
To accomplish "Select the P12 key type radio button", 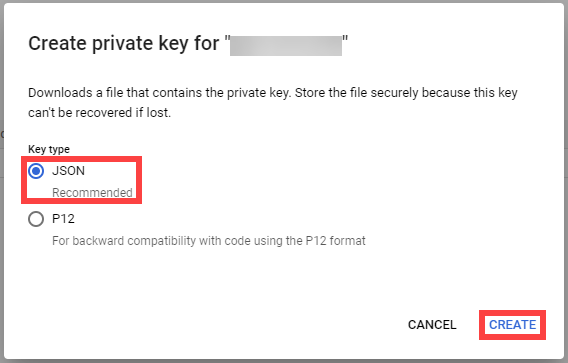I will 36,219.
